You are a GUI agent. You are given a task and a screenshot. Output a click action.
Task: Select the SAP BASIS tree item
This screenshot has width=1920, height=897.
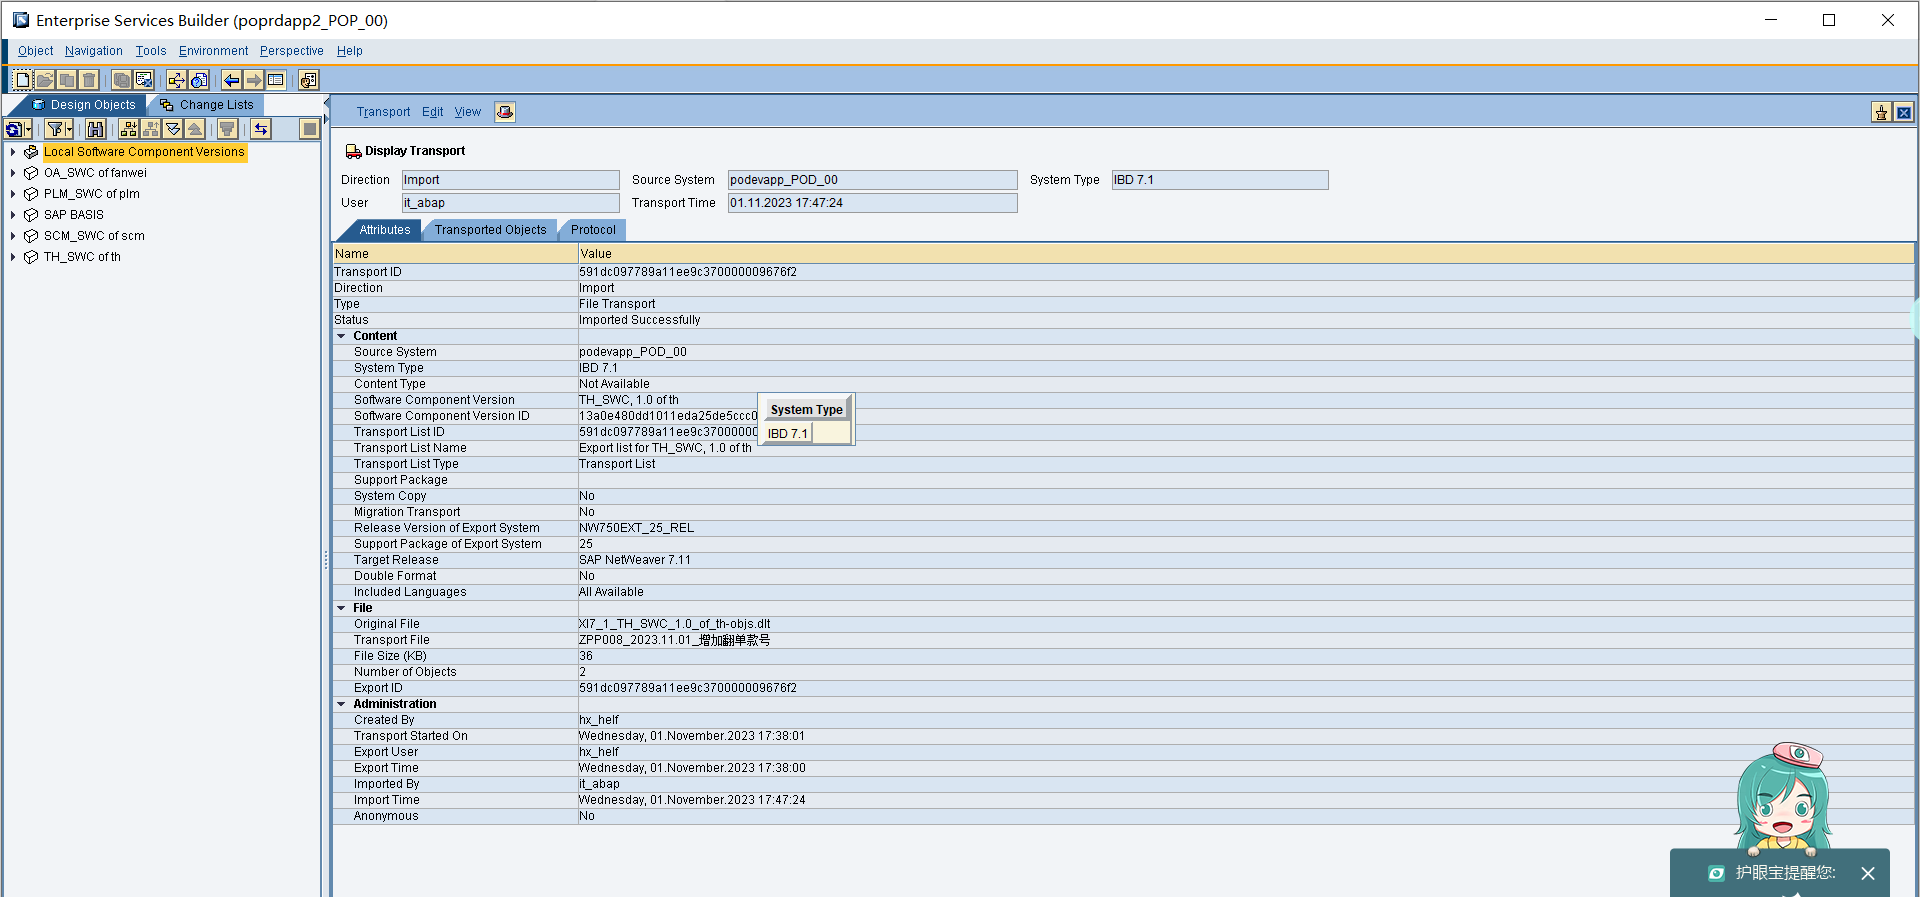74,215
